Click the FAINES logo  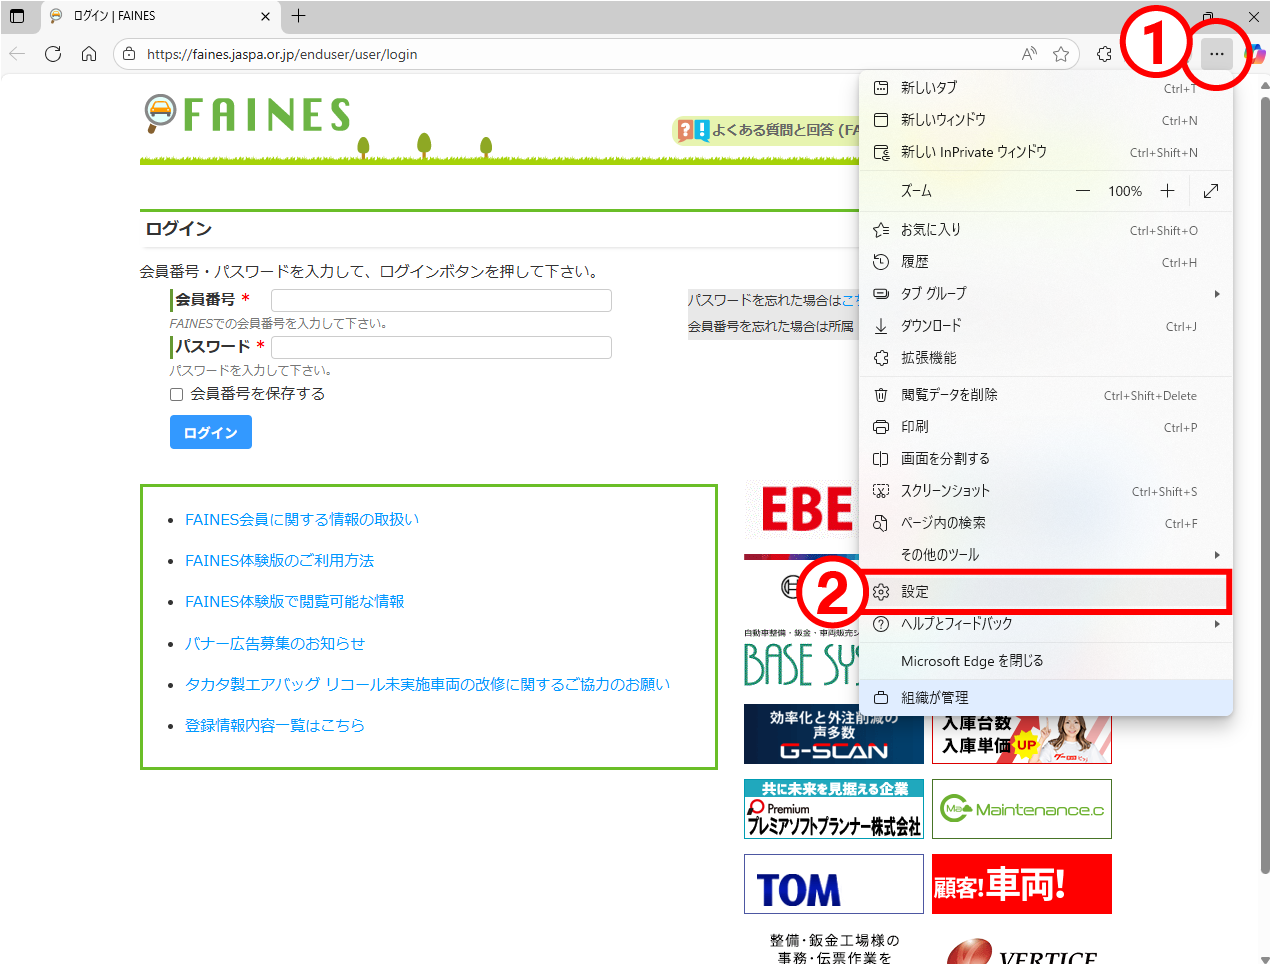(247, 115)
